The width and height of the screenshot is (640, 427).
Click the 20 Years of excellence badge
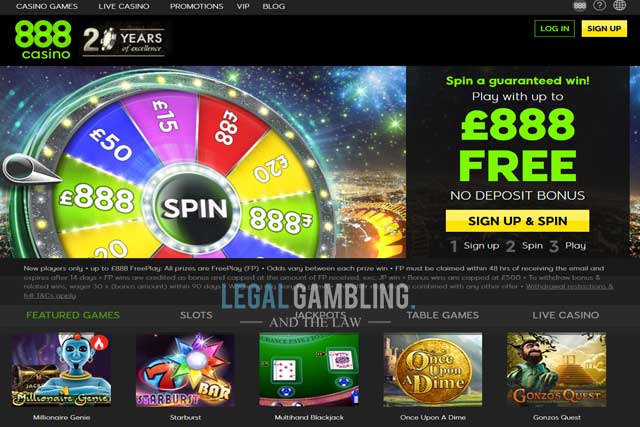(x=124, y=41)
